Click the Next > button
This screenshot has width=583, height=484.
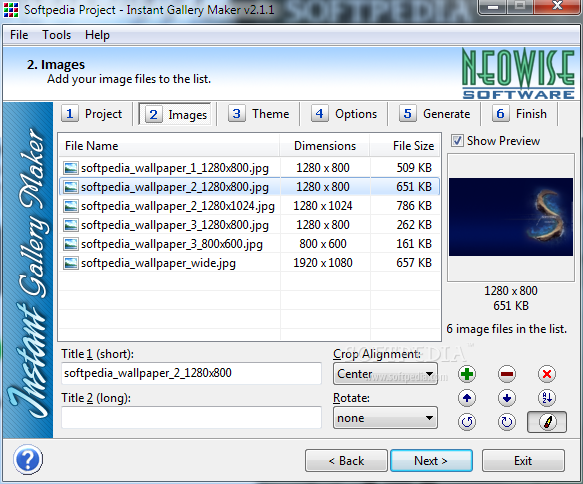tap(431, 461)
